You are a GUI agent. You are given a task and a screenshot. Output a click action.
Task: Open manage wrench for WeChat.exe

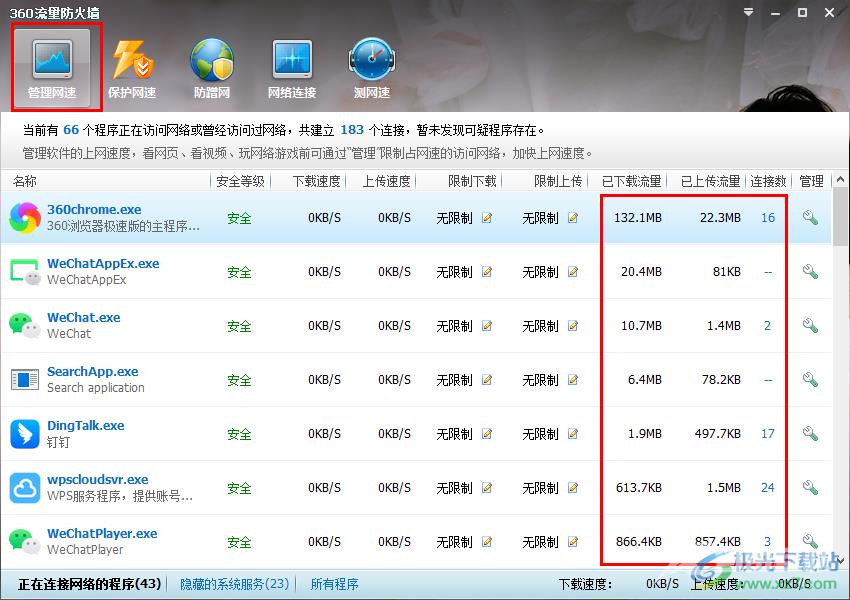pyautogui.click(x=810, y=326)
